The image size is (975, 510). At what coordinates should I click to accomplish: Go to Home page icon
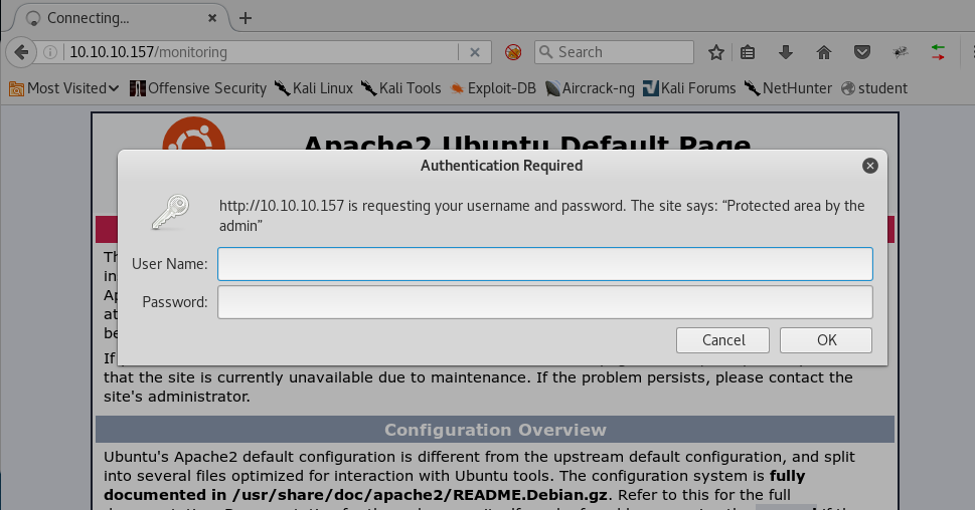point(824,52)
